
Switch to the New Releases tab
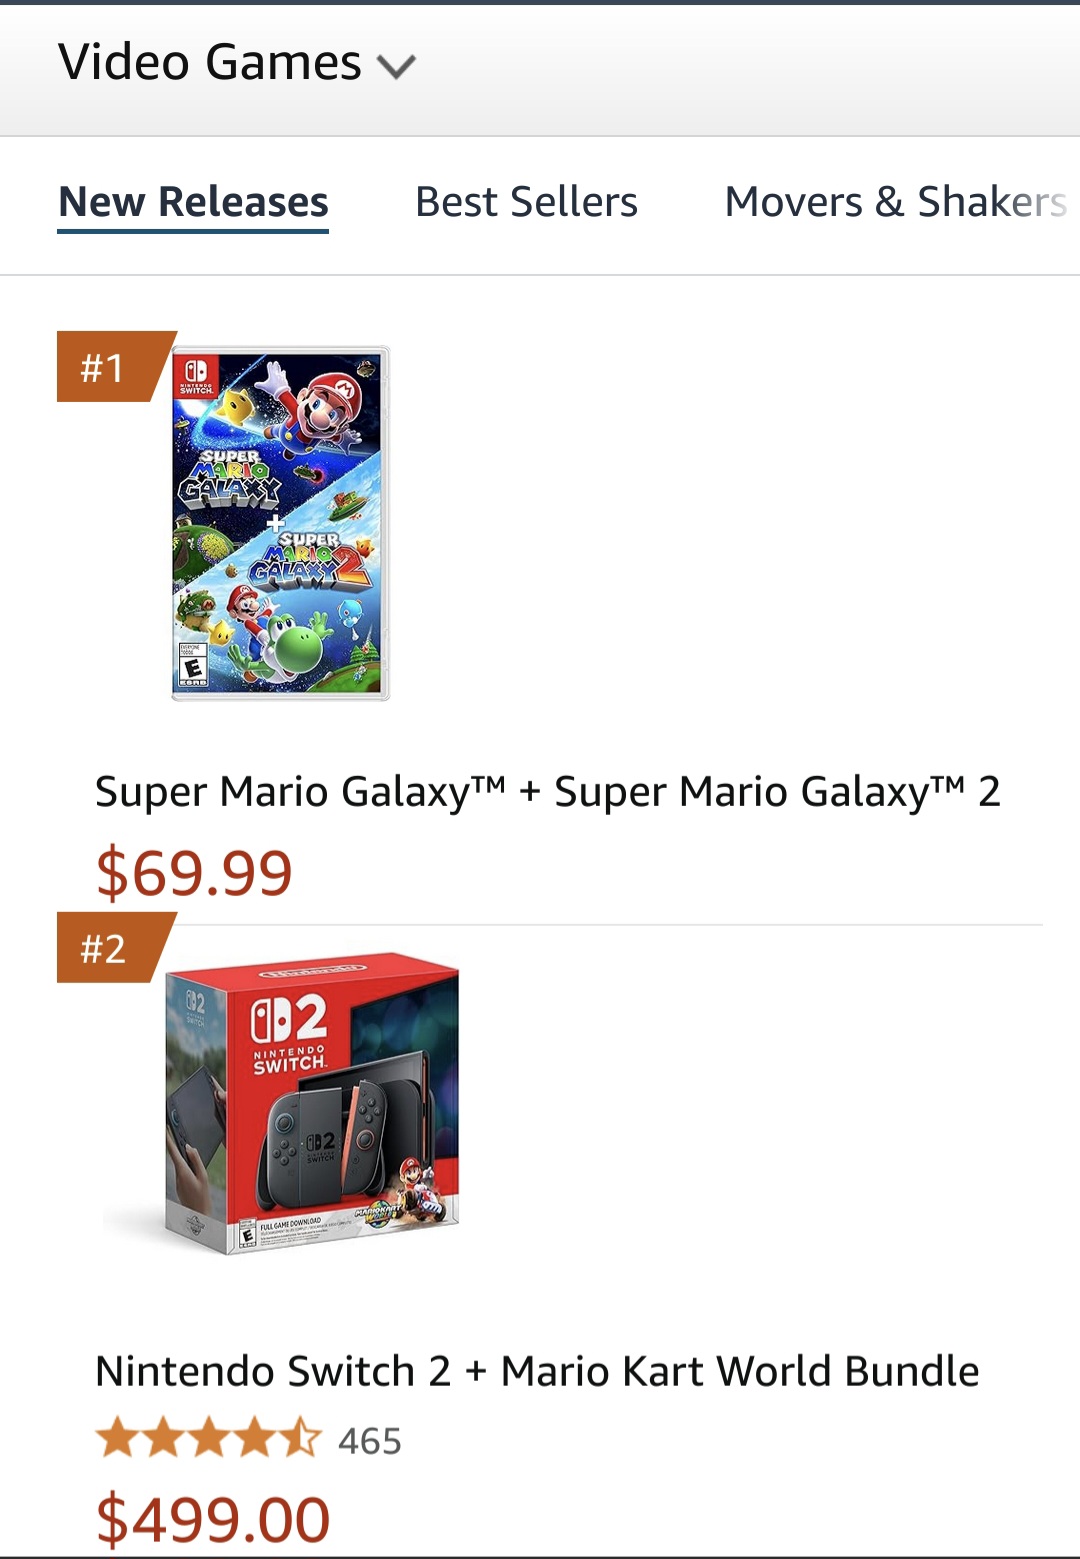tap(193, 202)
